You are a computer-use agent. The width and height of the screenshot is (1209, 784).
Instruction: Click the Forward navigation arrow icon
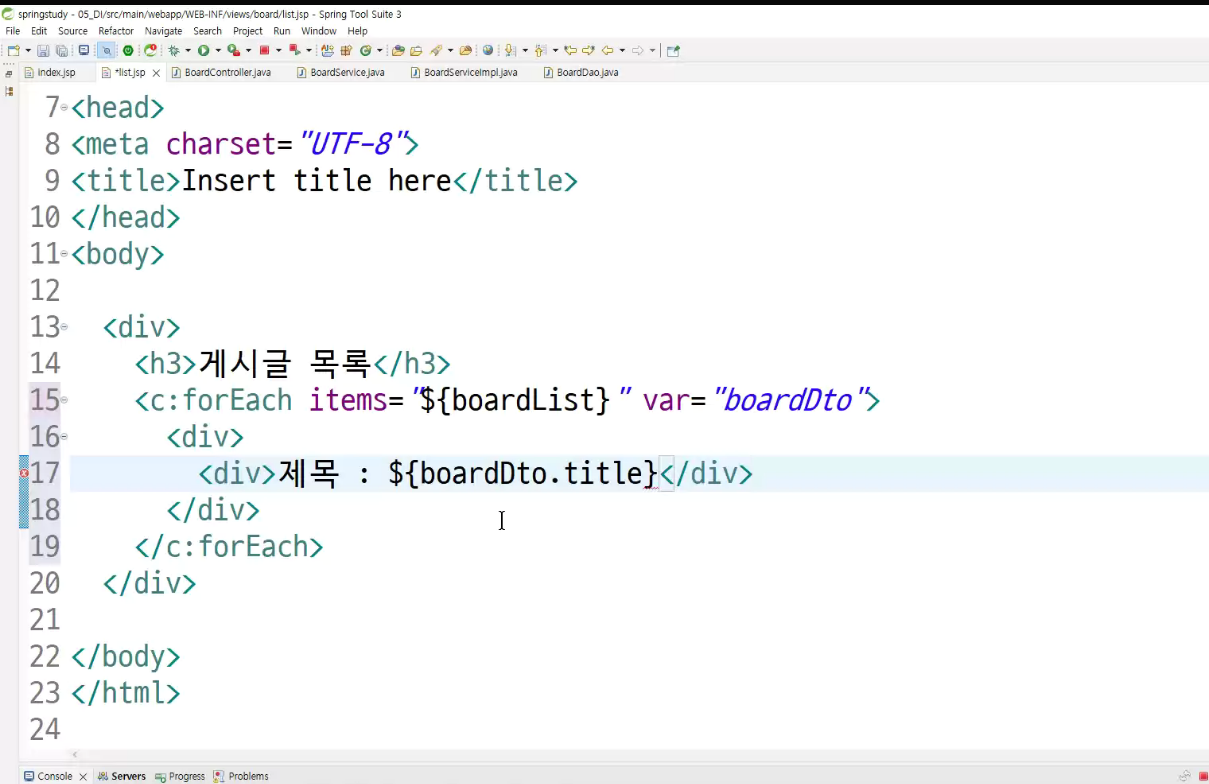637,50
